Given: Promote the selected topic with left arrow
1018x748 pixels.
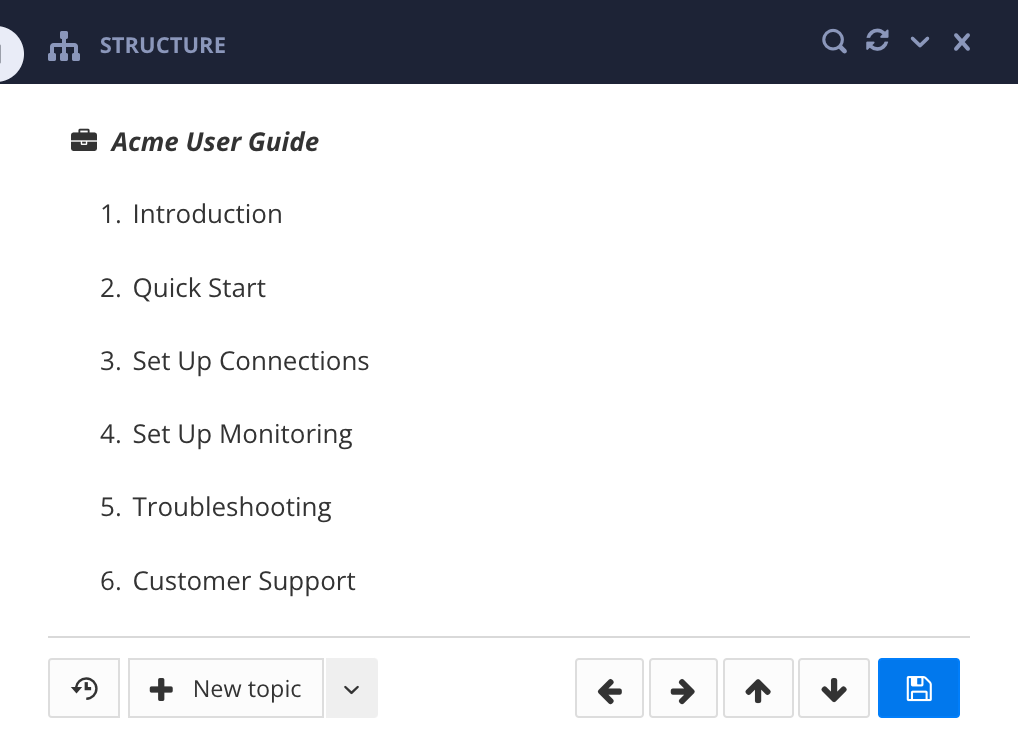Looking at the screenshot, I should click(609, 688).
